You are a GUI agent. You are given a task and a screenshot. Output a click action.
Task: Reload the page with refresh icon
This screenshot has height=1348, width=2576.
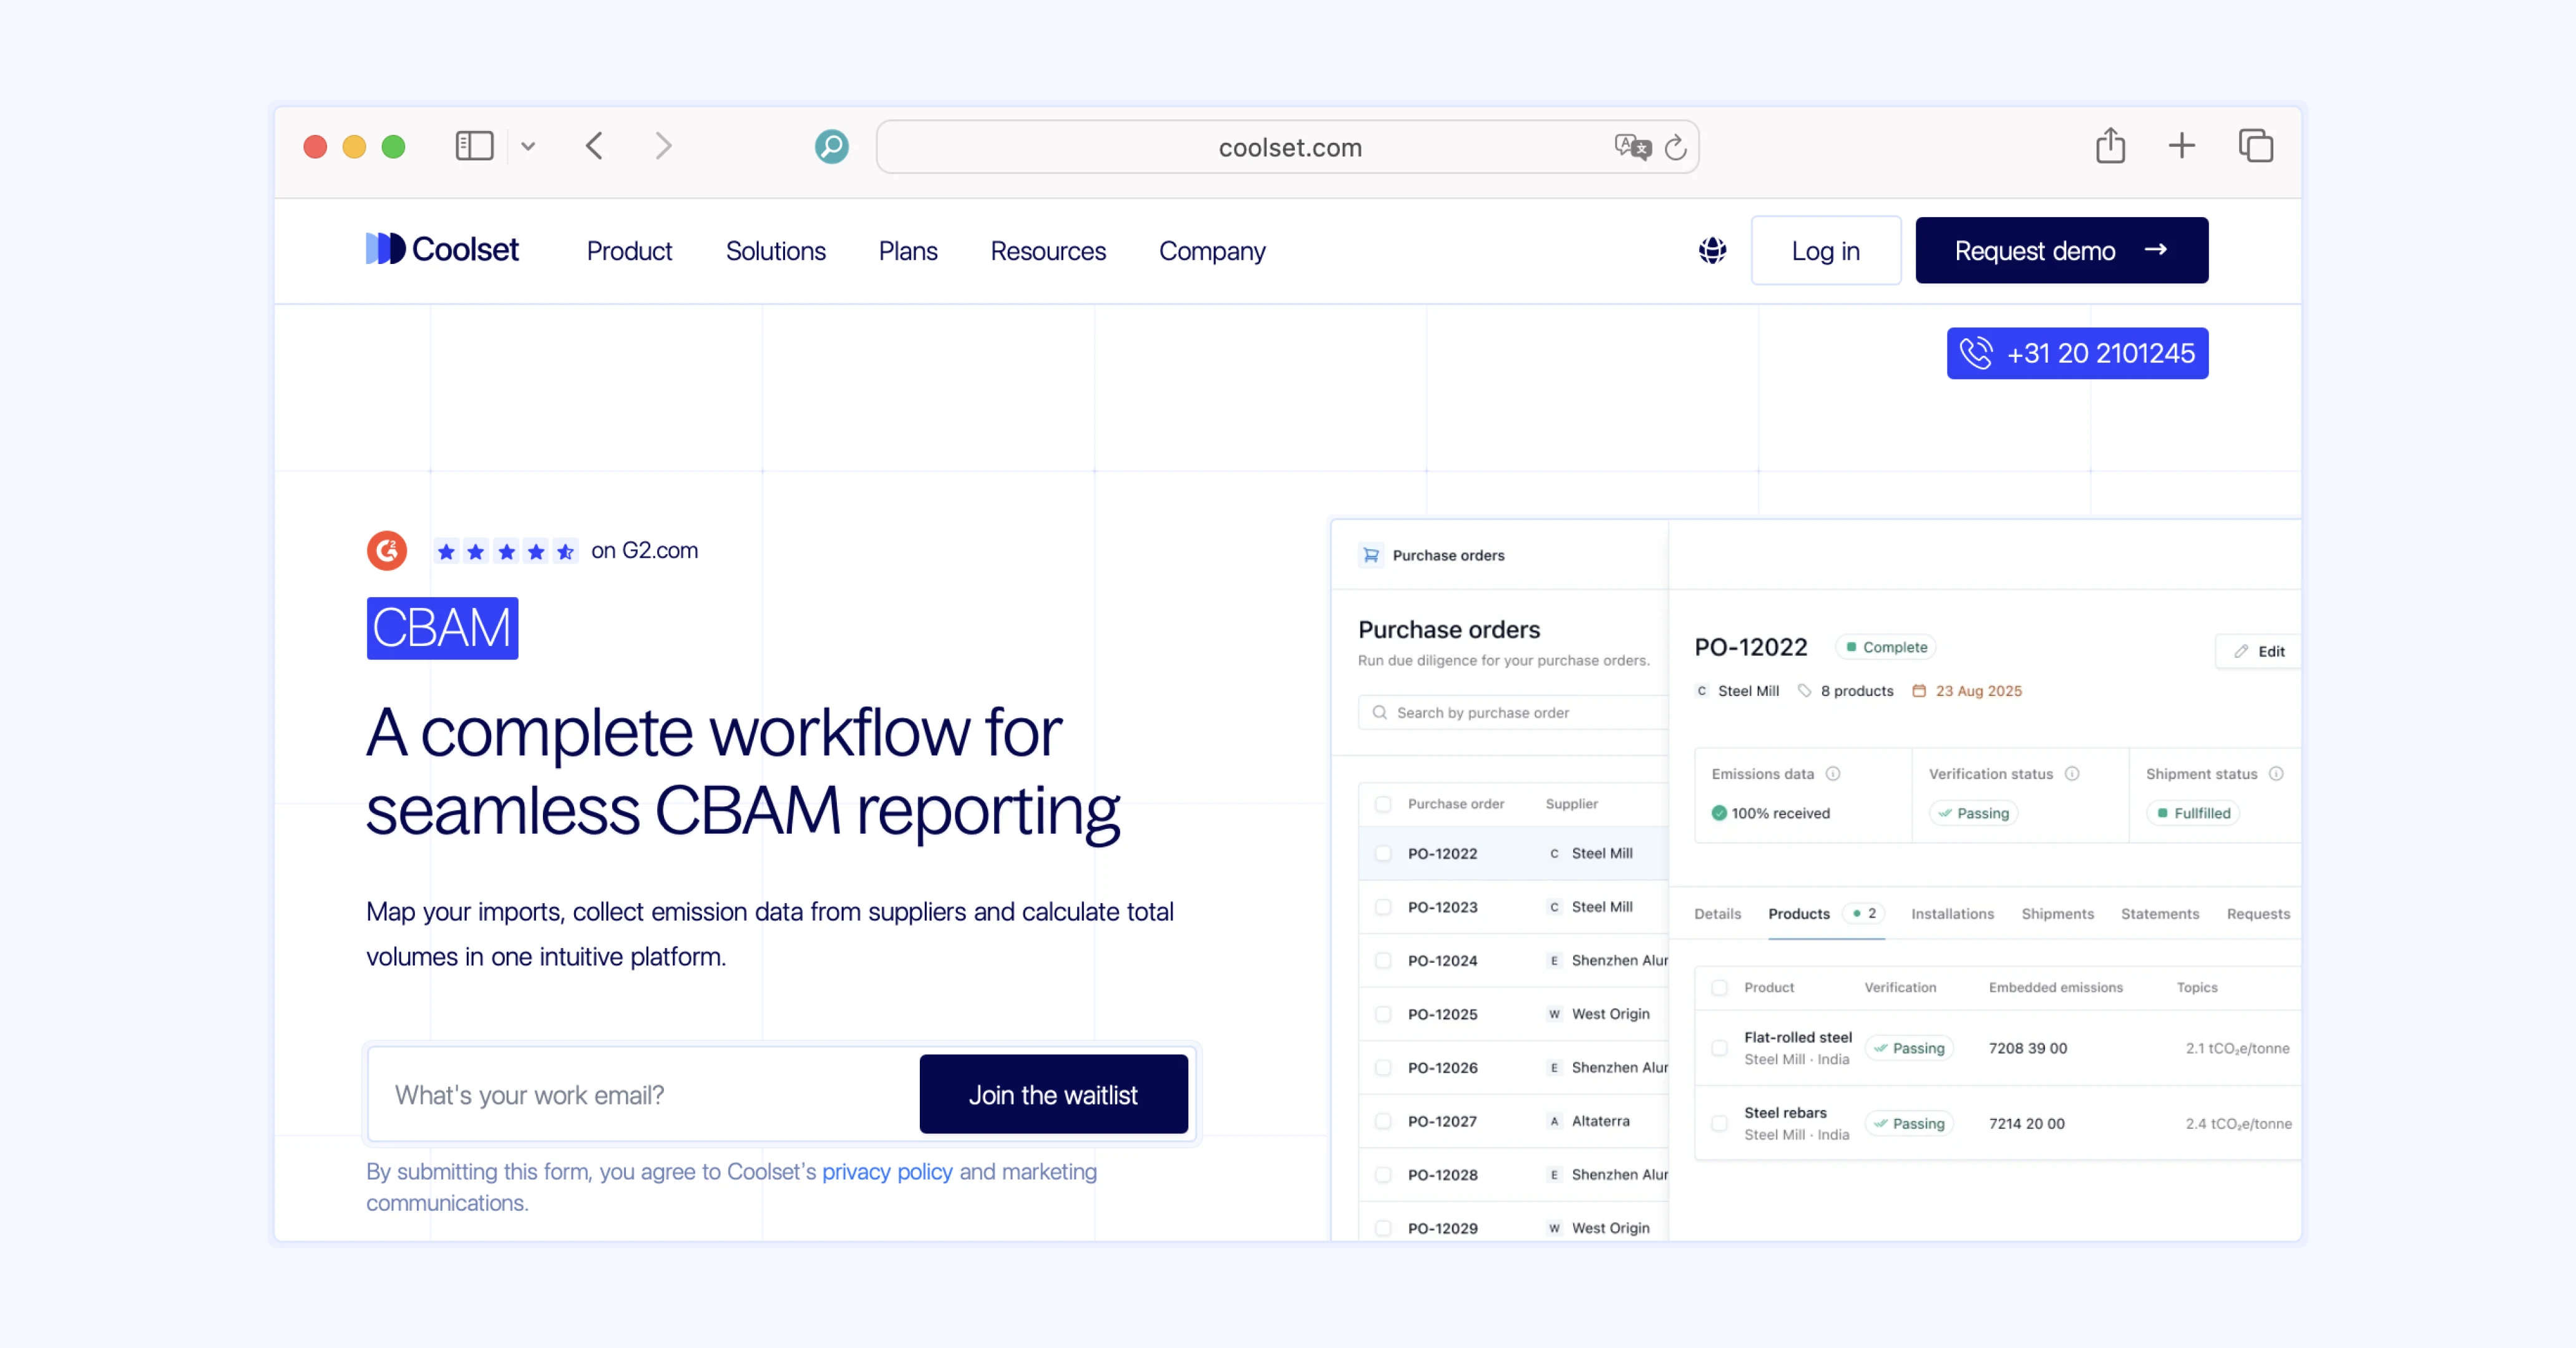click(x=1676, y=147)
